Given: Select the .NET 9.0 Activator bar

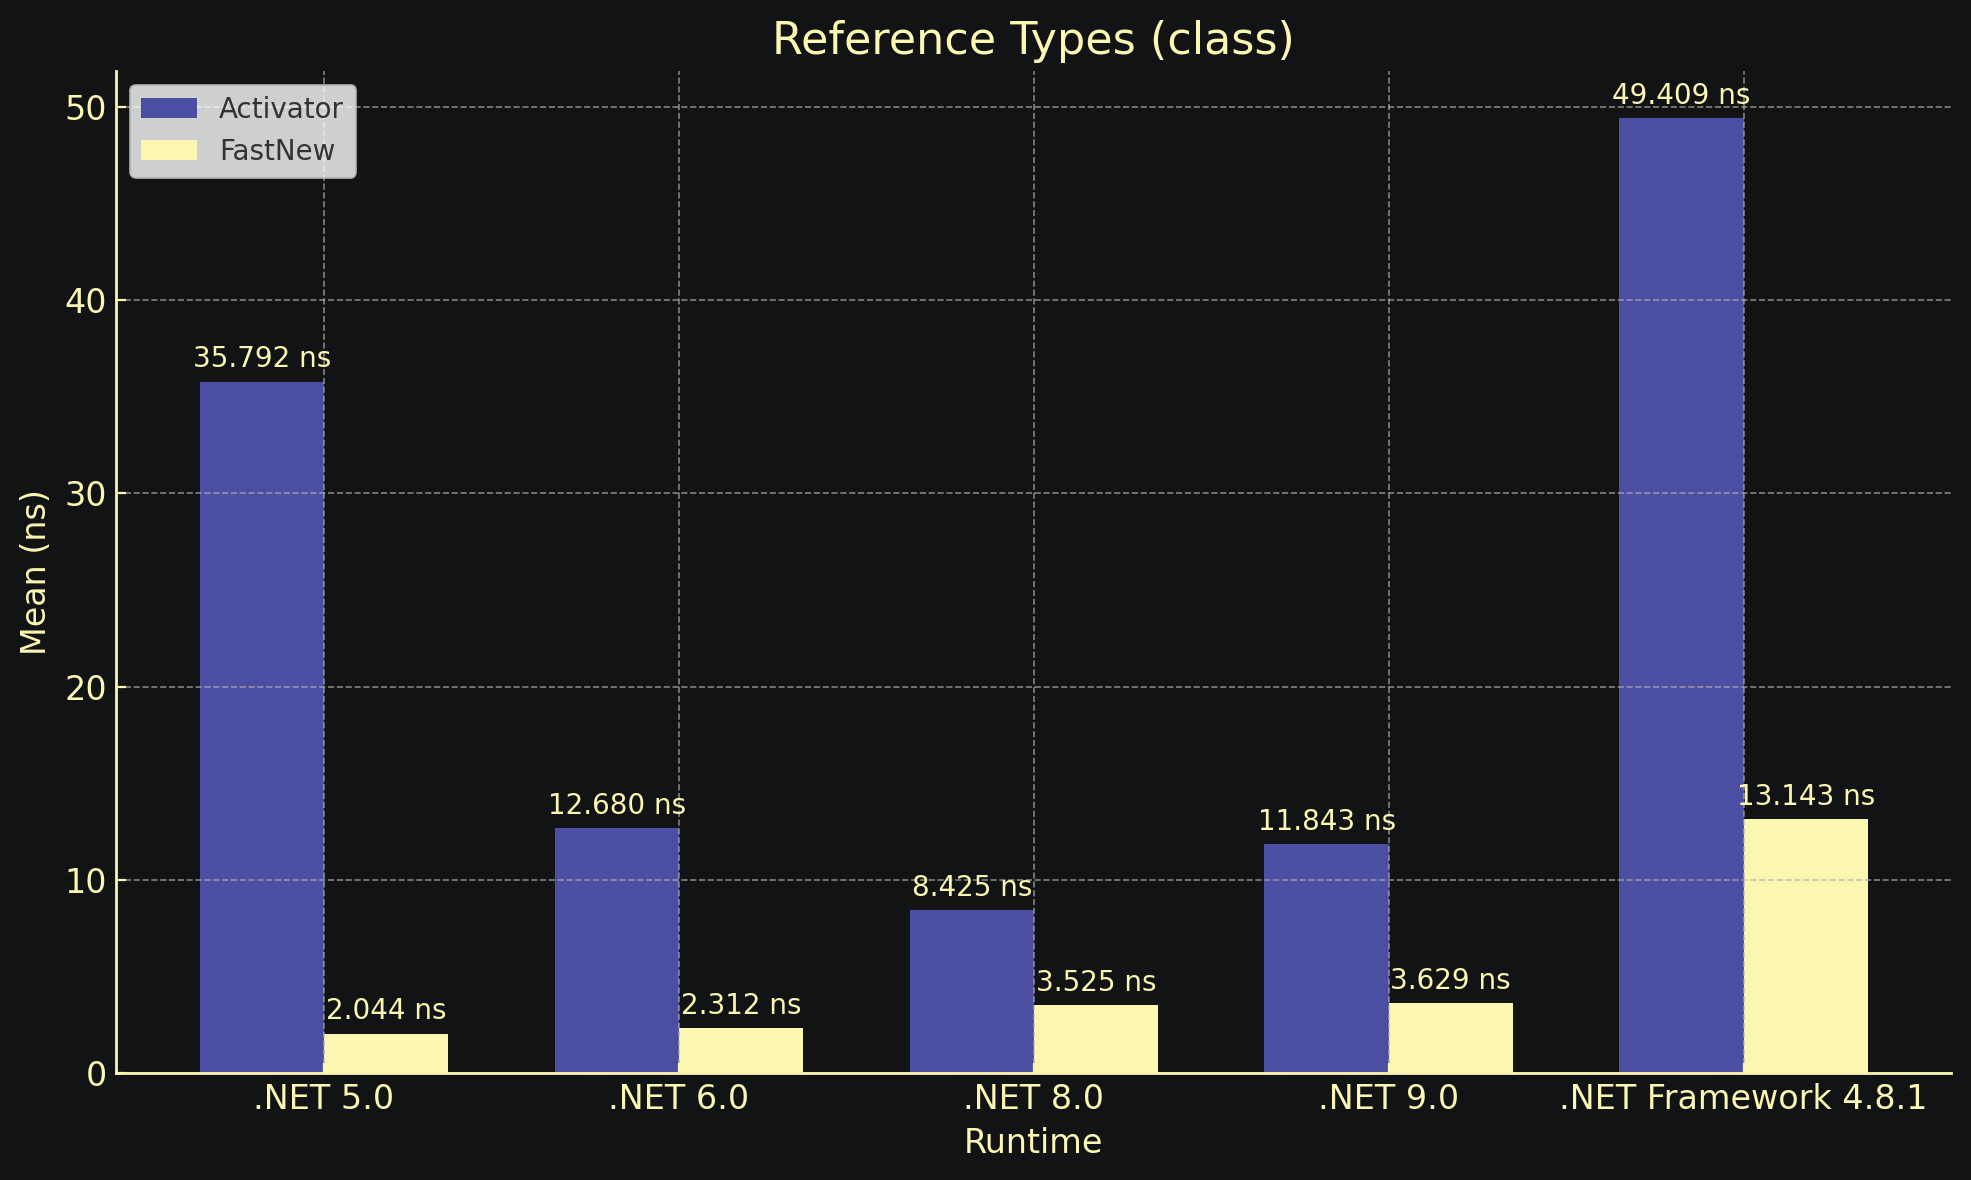Looking at the screenshot, I should click(1326, 958).
